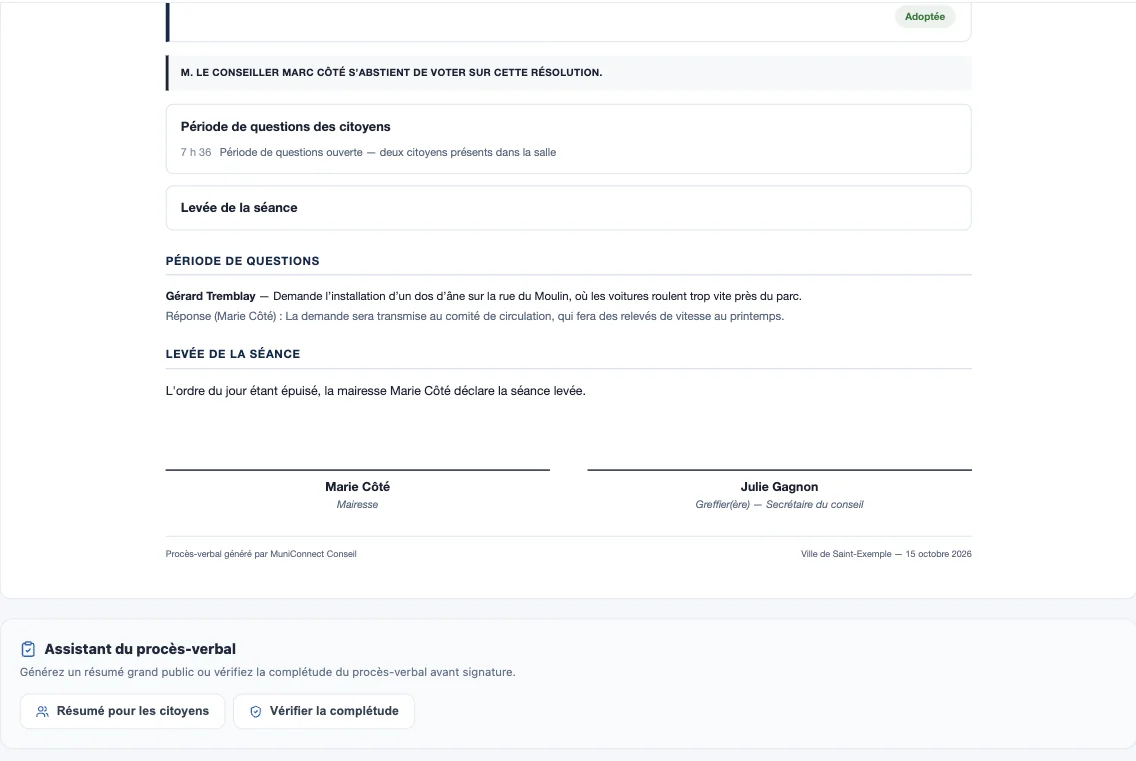Image resolution: width=1136 pixels, height=761 pixels.
Task: Click the Marc Côté abstention notice
Action: [x=569, y=72]
